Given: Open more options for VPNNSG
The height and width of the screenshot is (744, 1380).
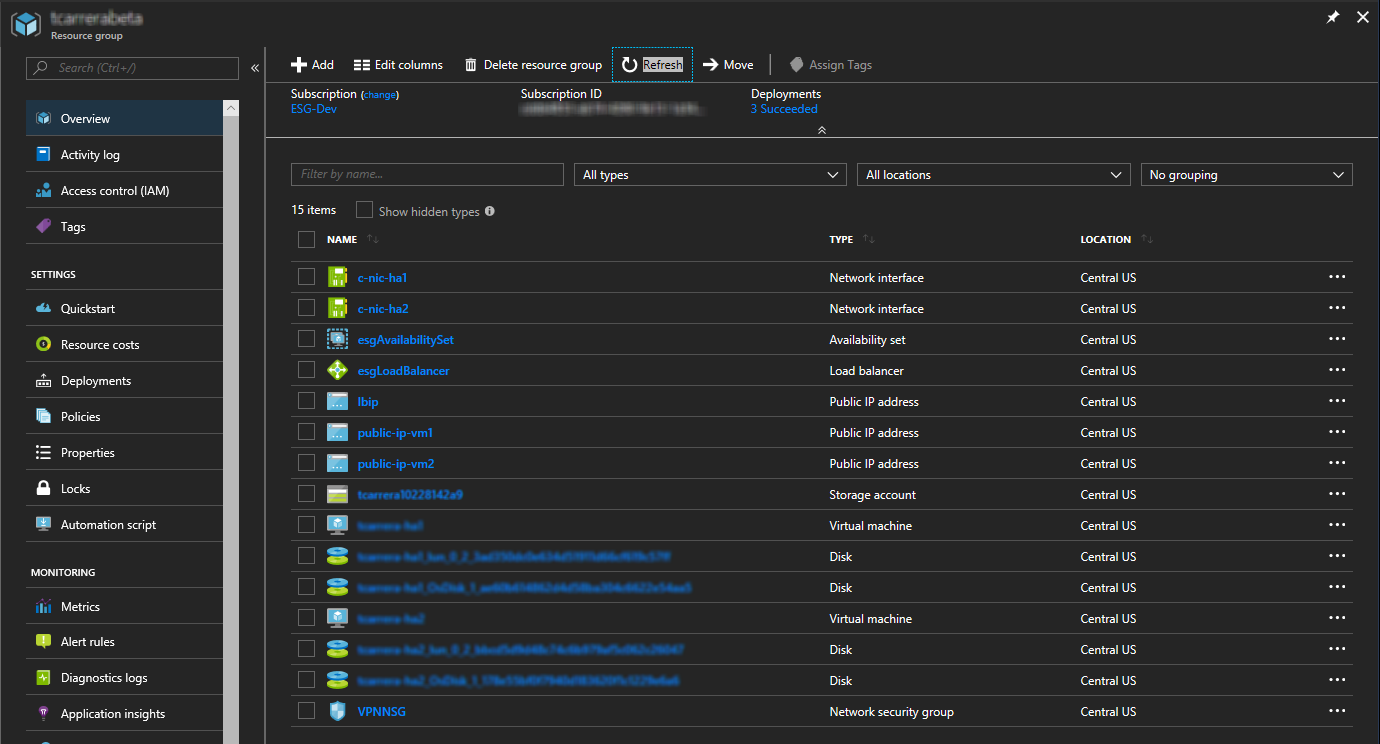Looking at the screenshot, I should tap(1337, 711).
